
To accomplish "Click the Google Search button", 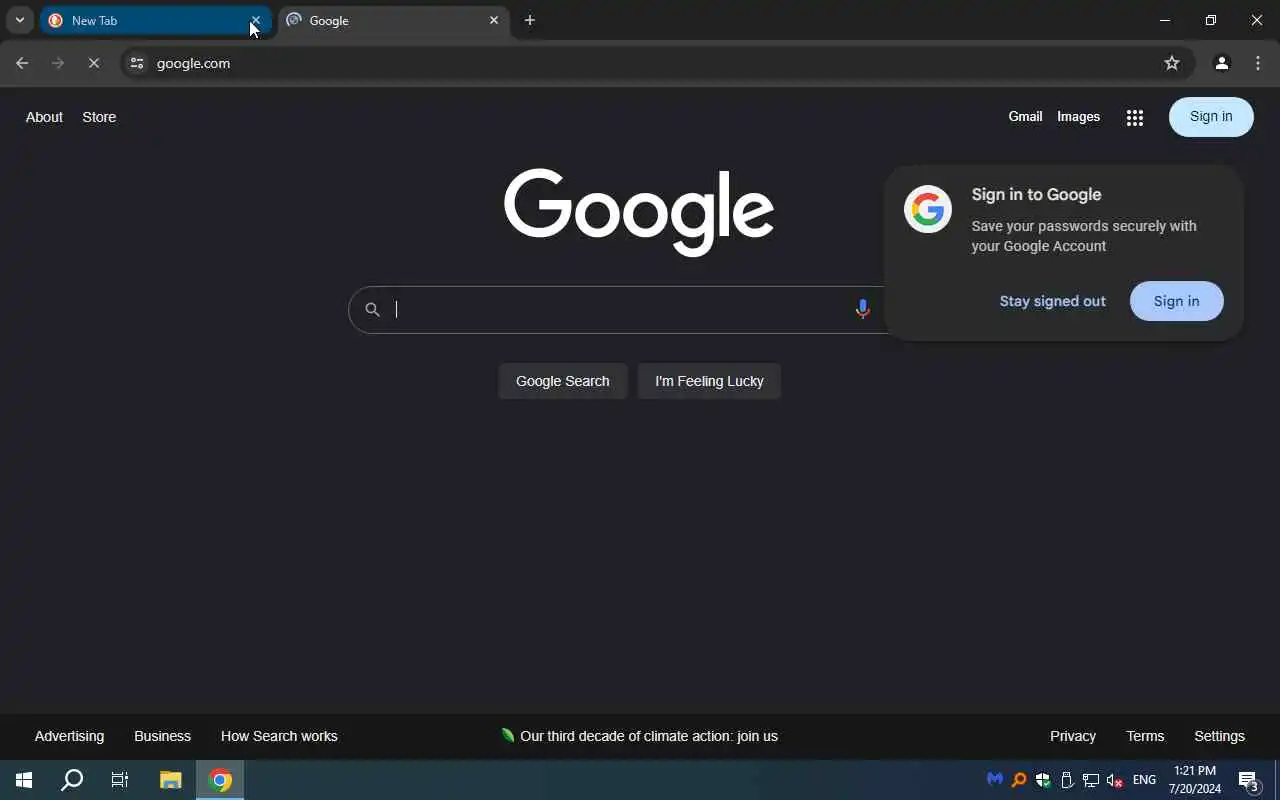I will coord(562,381).
